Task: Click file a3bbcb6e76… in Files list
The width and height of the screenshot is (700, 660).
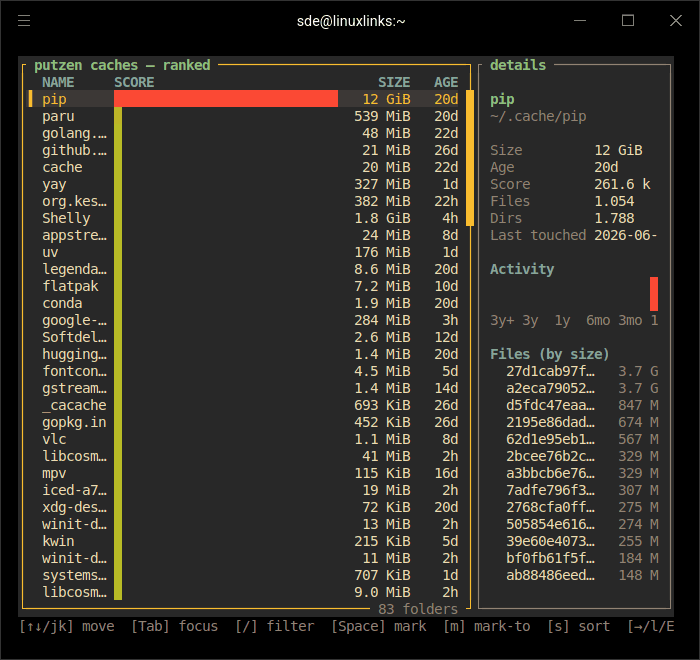Action: 550,473
